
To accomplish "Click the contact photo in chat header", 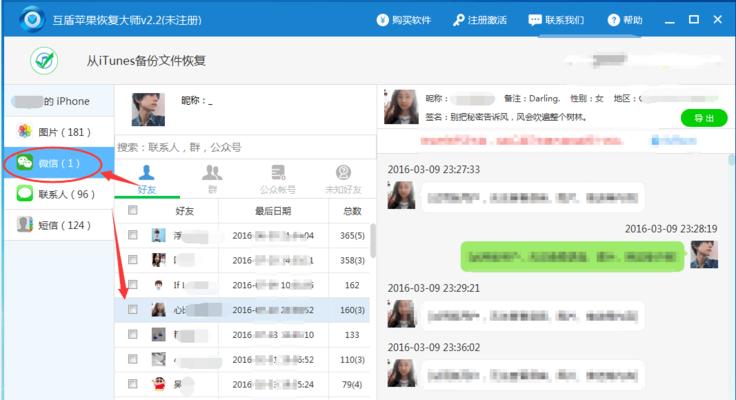I will pos(401,107).
